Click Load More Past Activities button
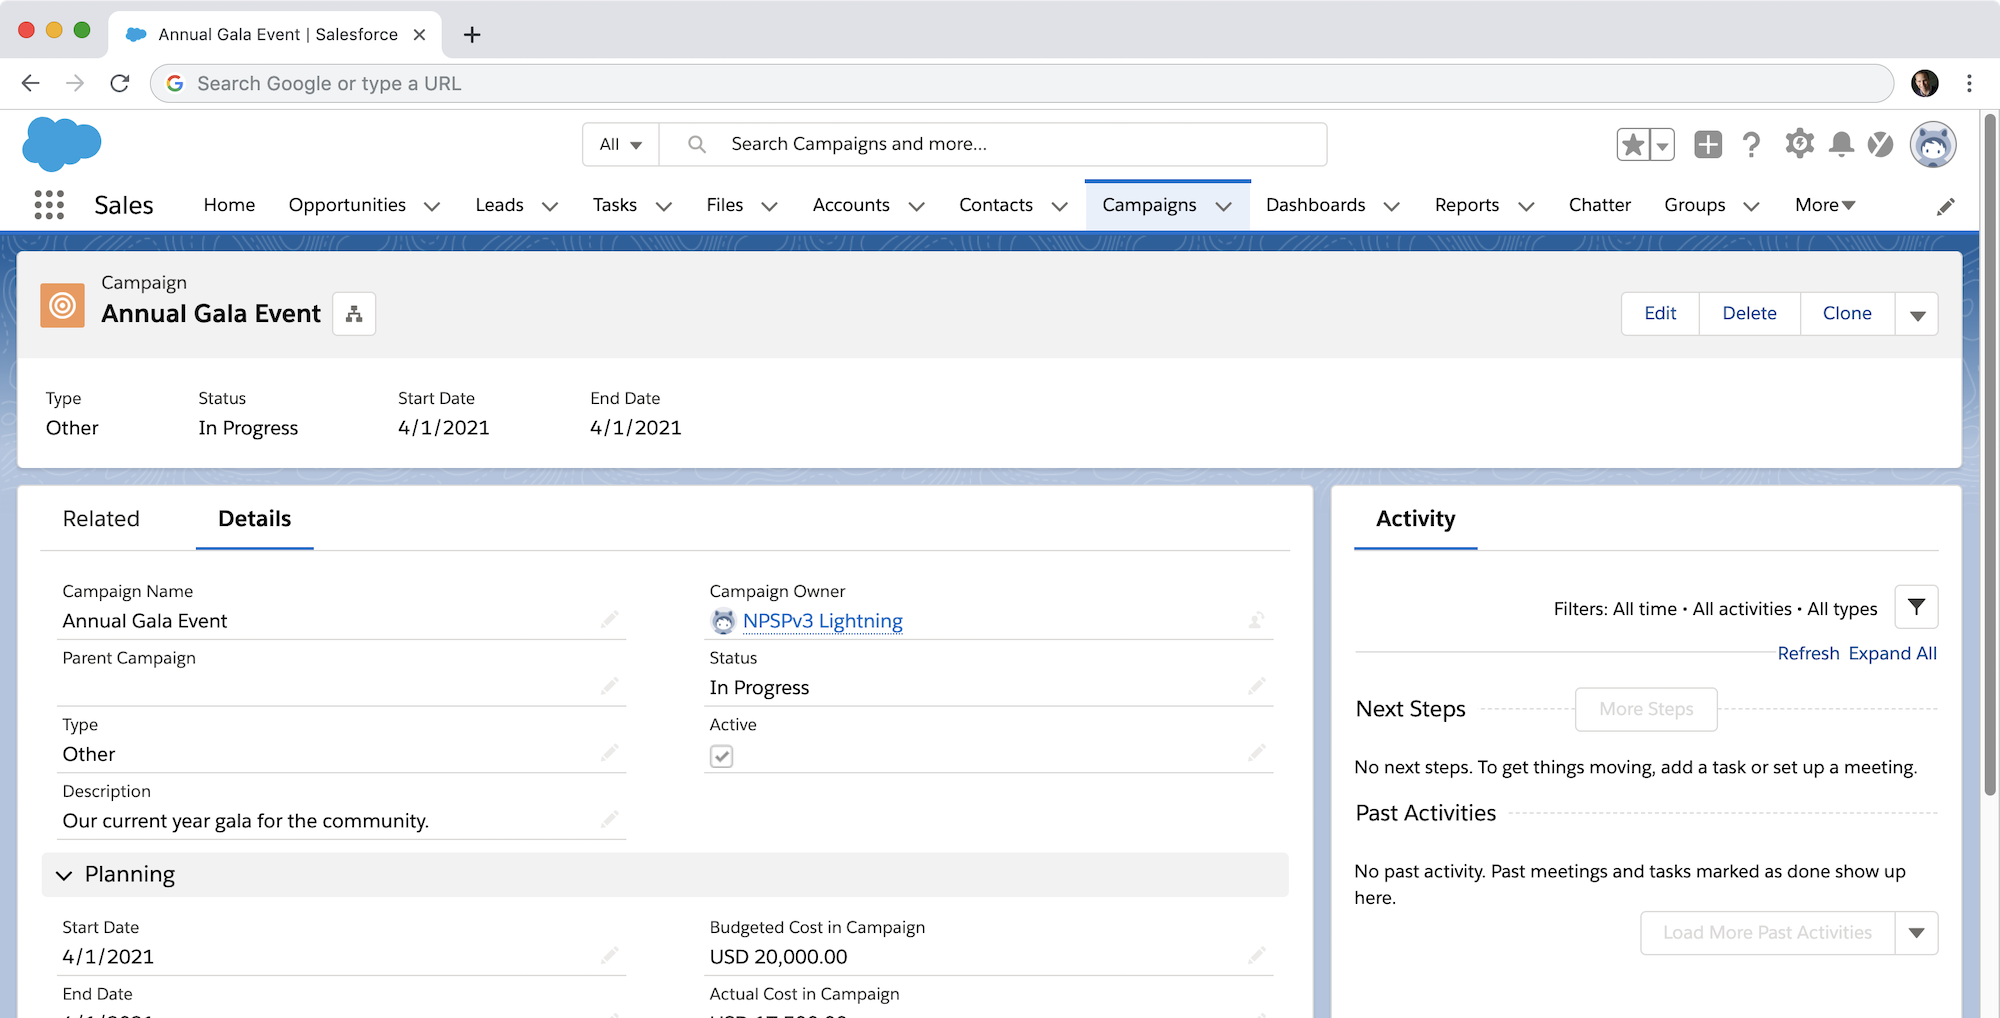This screenshot has width=2000, height=1018. coord(1767,933)
